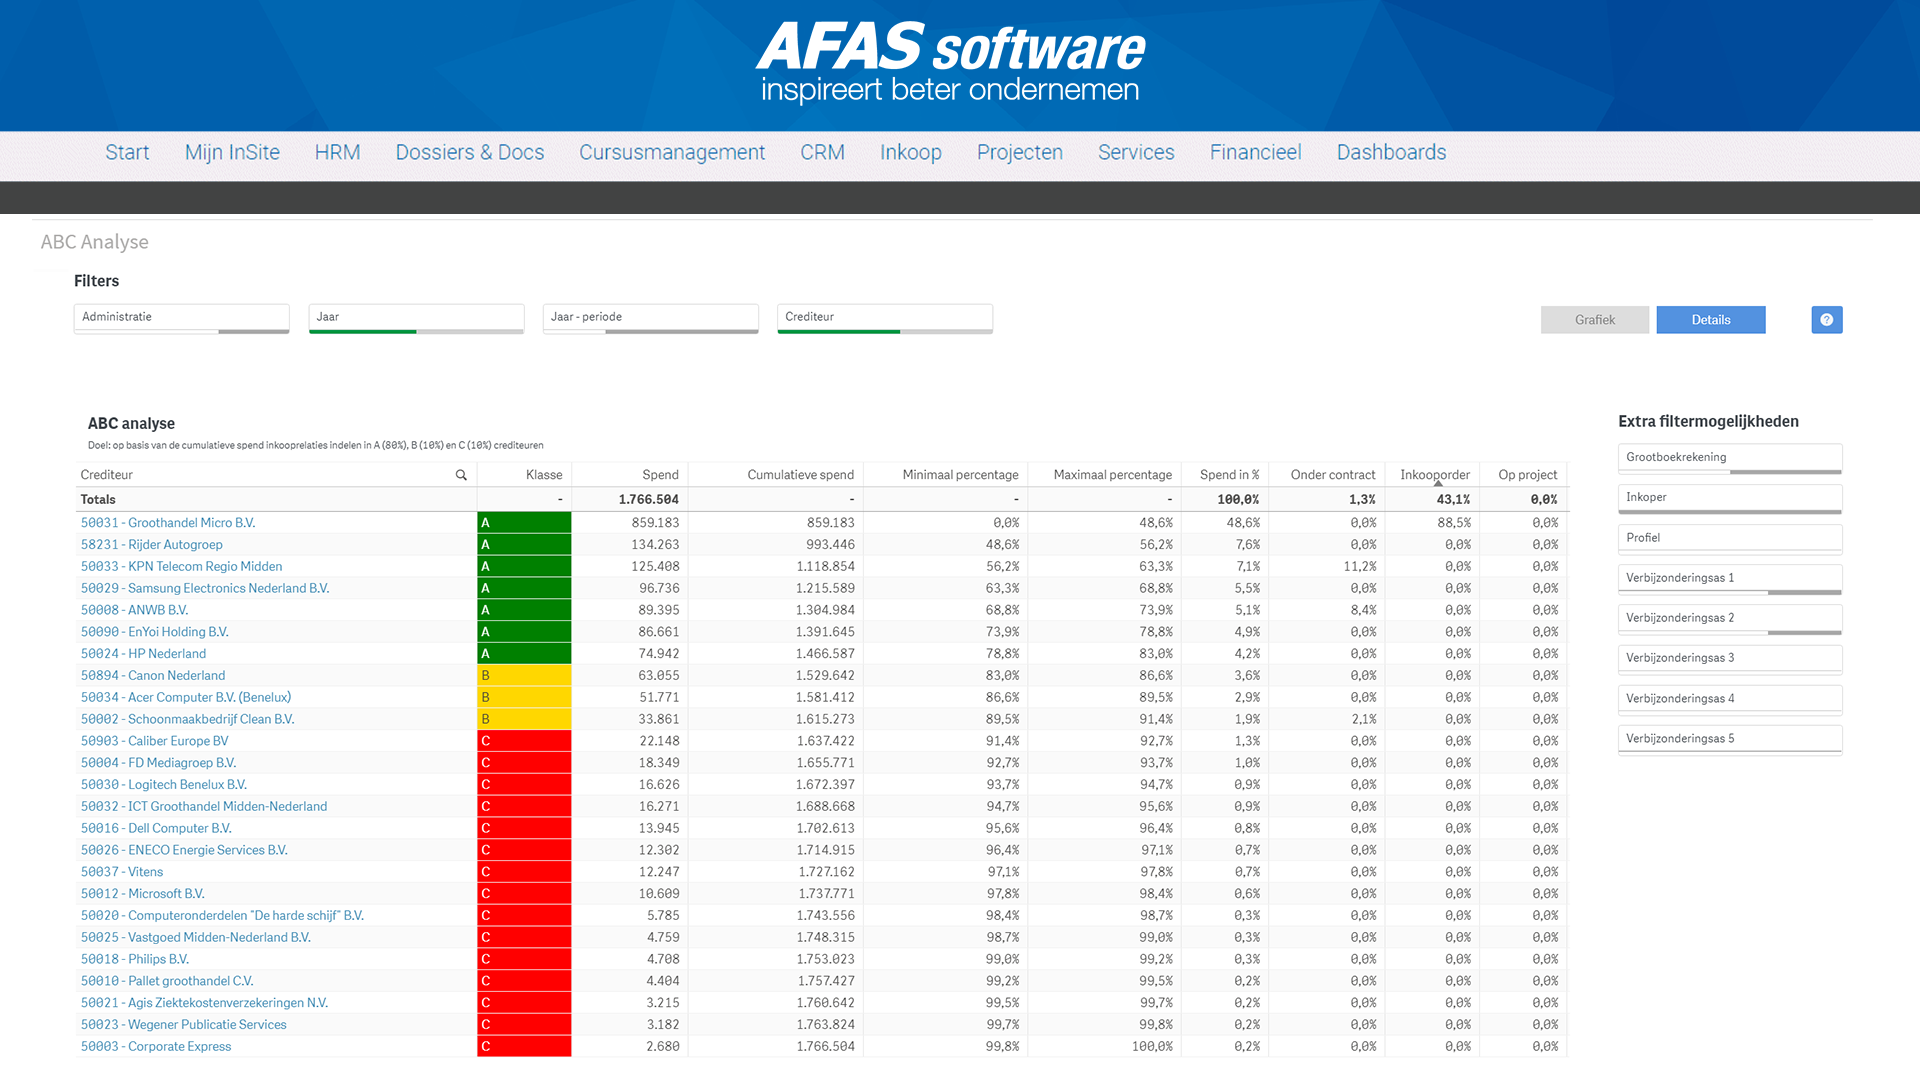The image size is (1920, 1080).
Task: Open the Inkoper filter
Action: click(x=1729, y=498)
